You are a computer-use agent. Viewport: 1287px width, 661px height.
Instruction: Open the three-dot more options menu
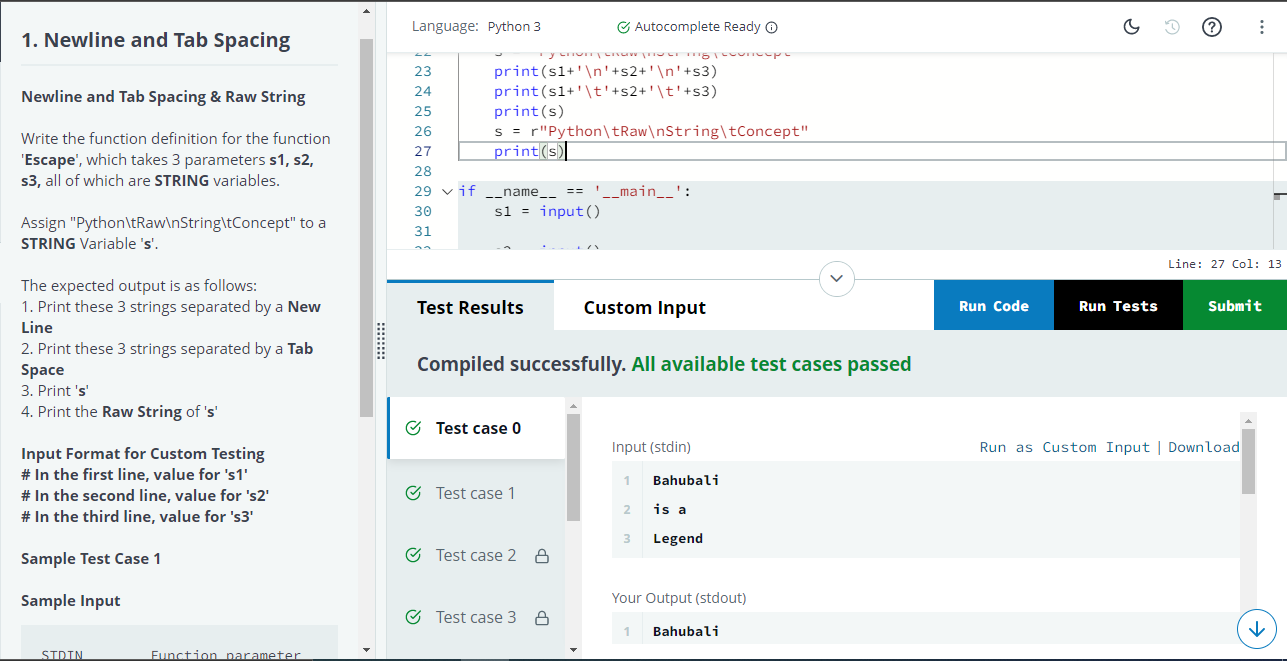pos(1262,27)
